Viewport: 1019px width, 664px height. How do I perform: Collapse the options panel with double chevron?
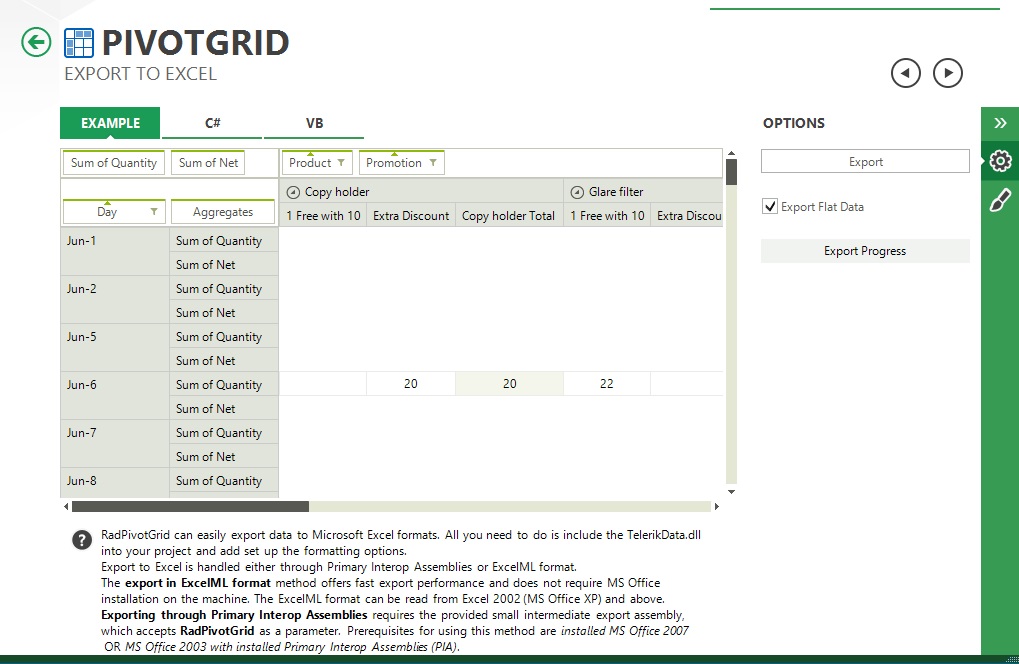tap(1000, 123)
